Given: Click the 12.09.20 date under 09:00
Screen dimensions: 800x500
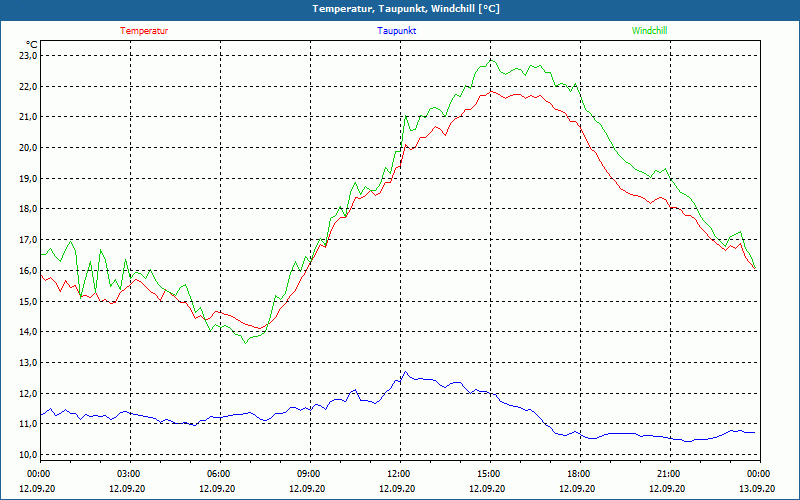Looking at the screenshot, I should 307,488.
